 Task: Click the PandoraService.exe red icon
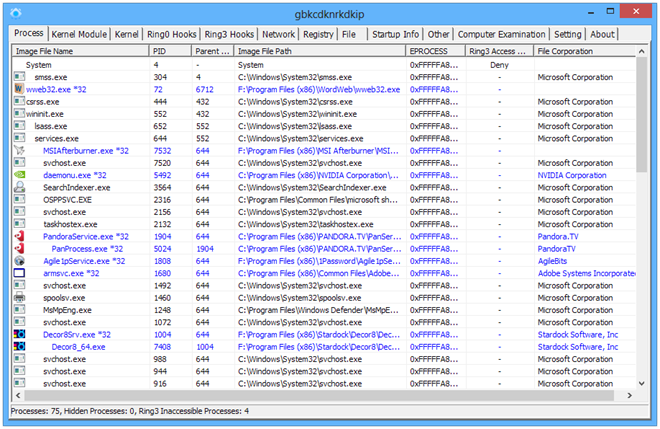[19, 237]
